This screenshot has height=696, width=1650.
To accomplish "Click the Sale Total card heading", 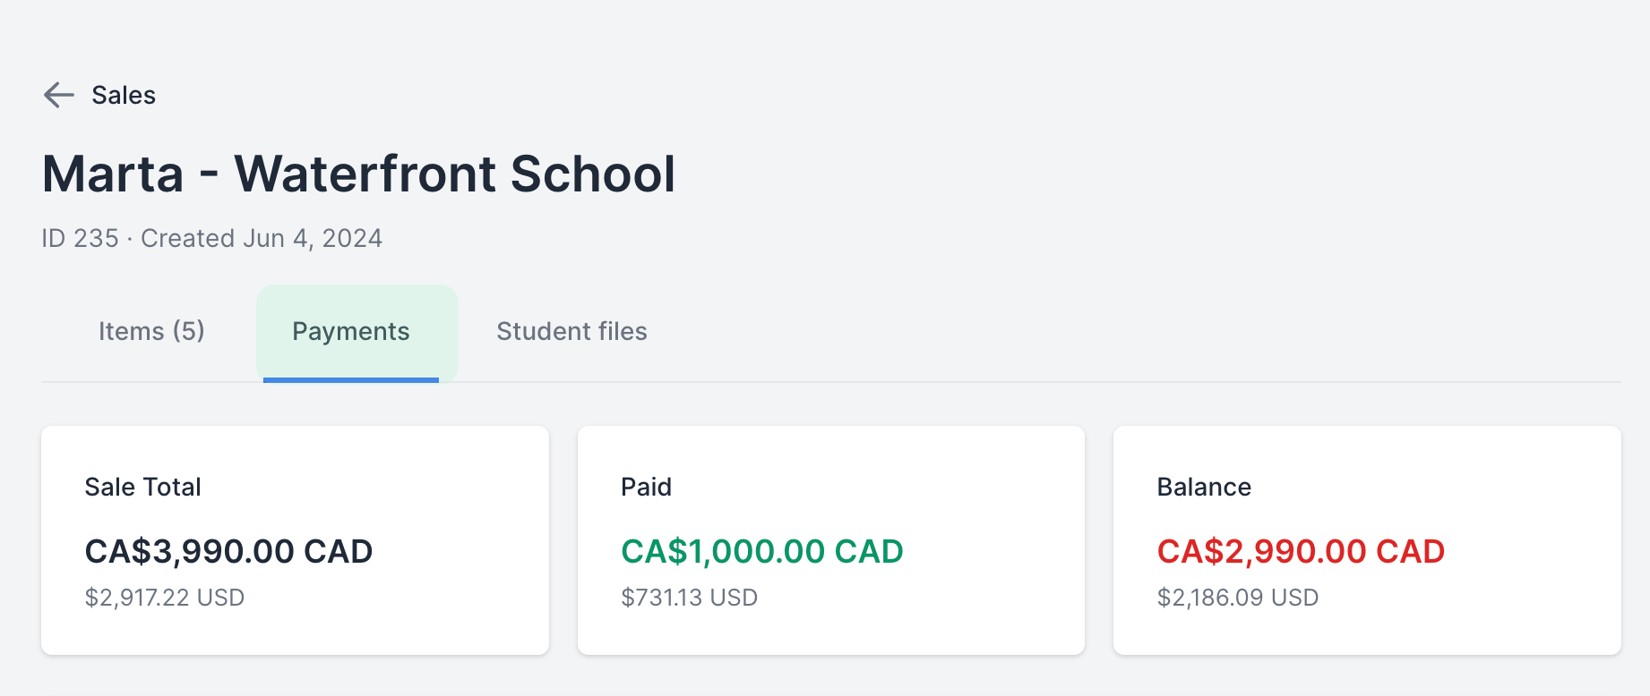I will pyautogui.click(x=143, y=487).
